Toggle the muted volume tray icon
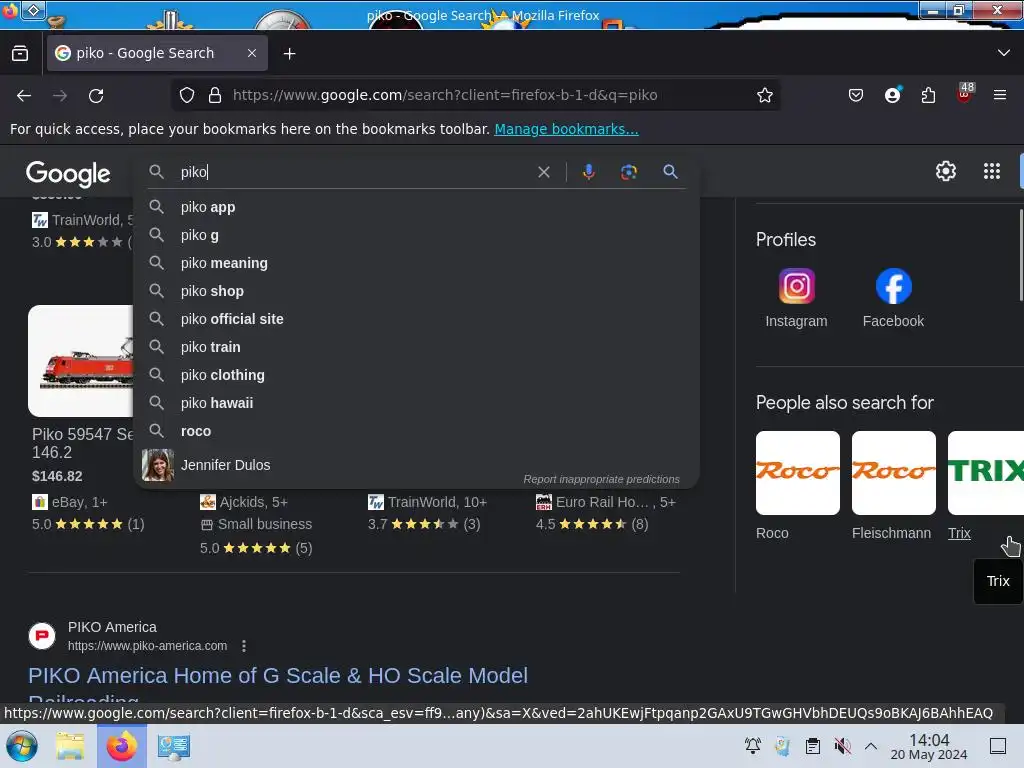This screenshot has height=768, width=1024. [x=842, y=746]
